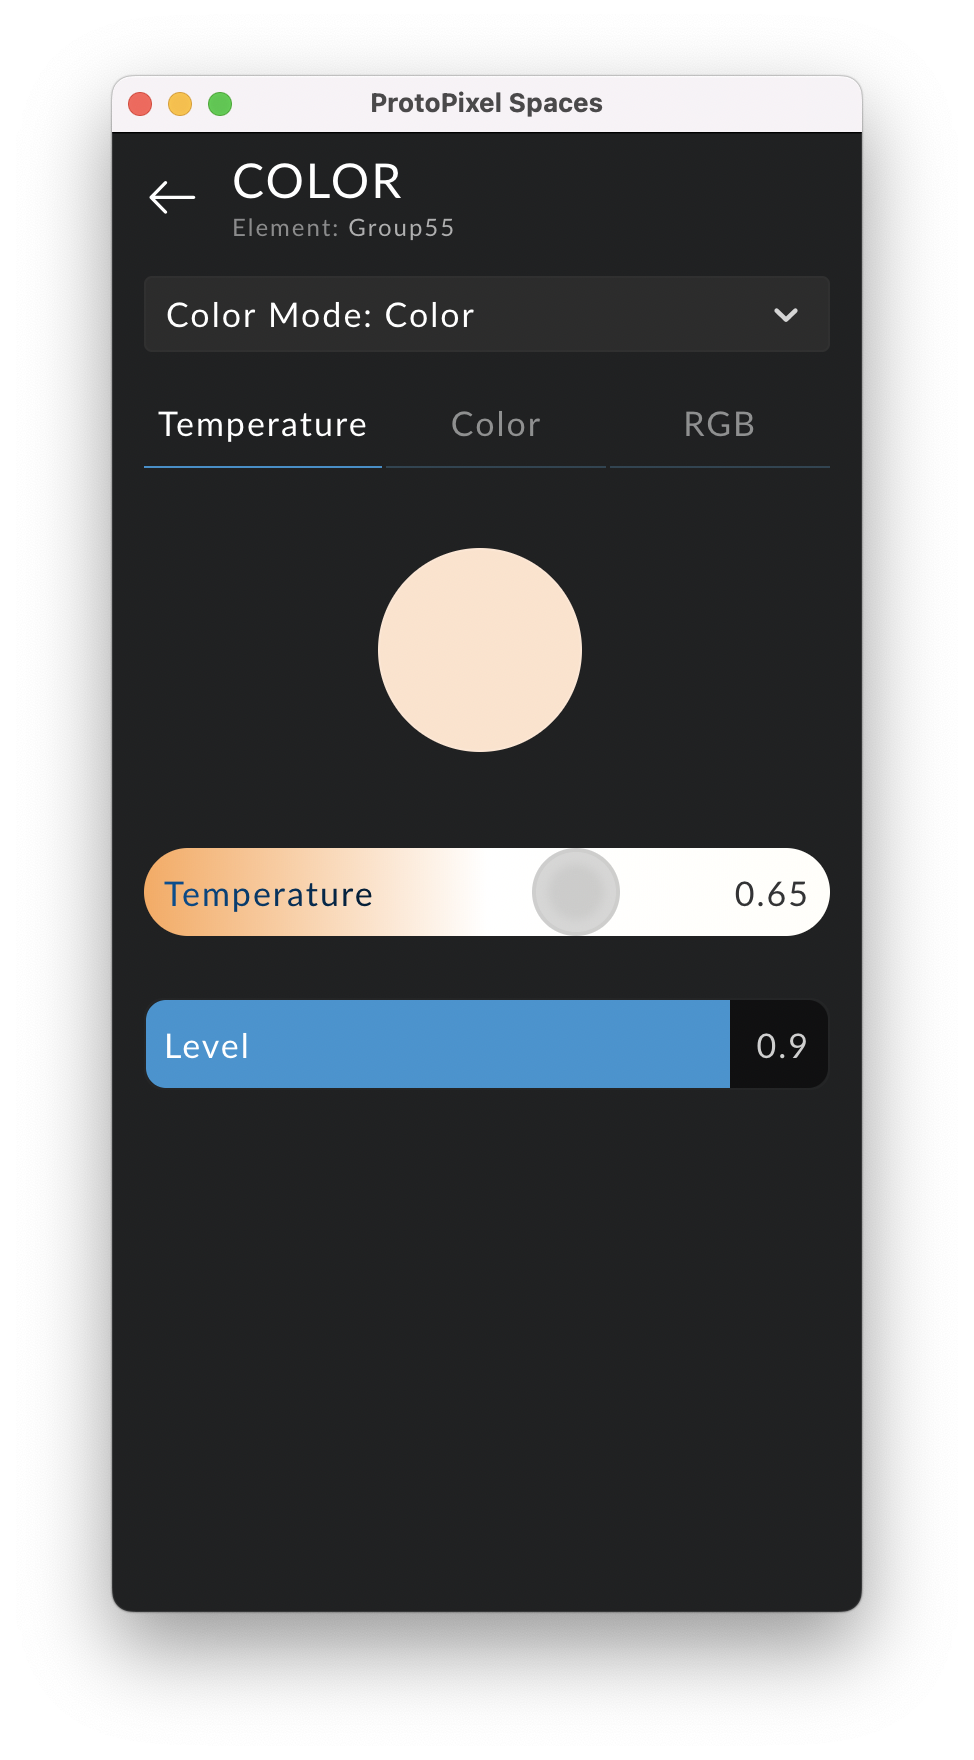The height and width of the screenshot is (1760, 974).
Task: Click the blue Level slider bar
Action: click(x=437, y=1044)
